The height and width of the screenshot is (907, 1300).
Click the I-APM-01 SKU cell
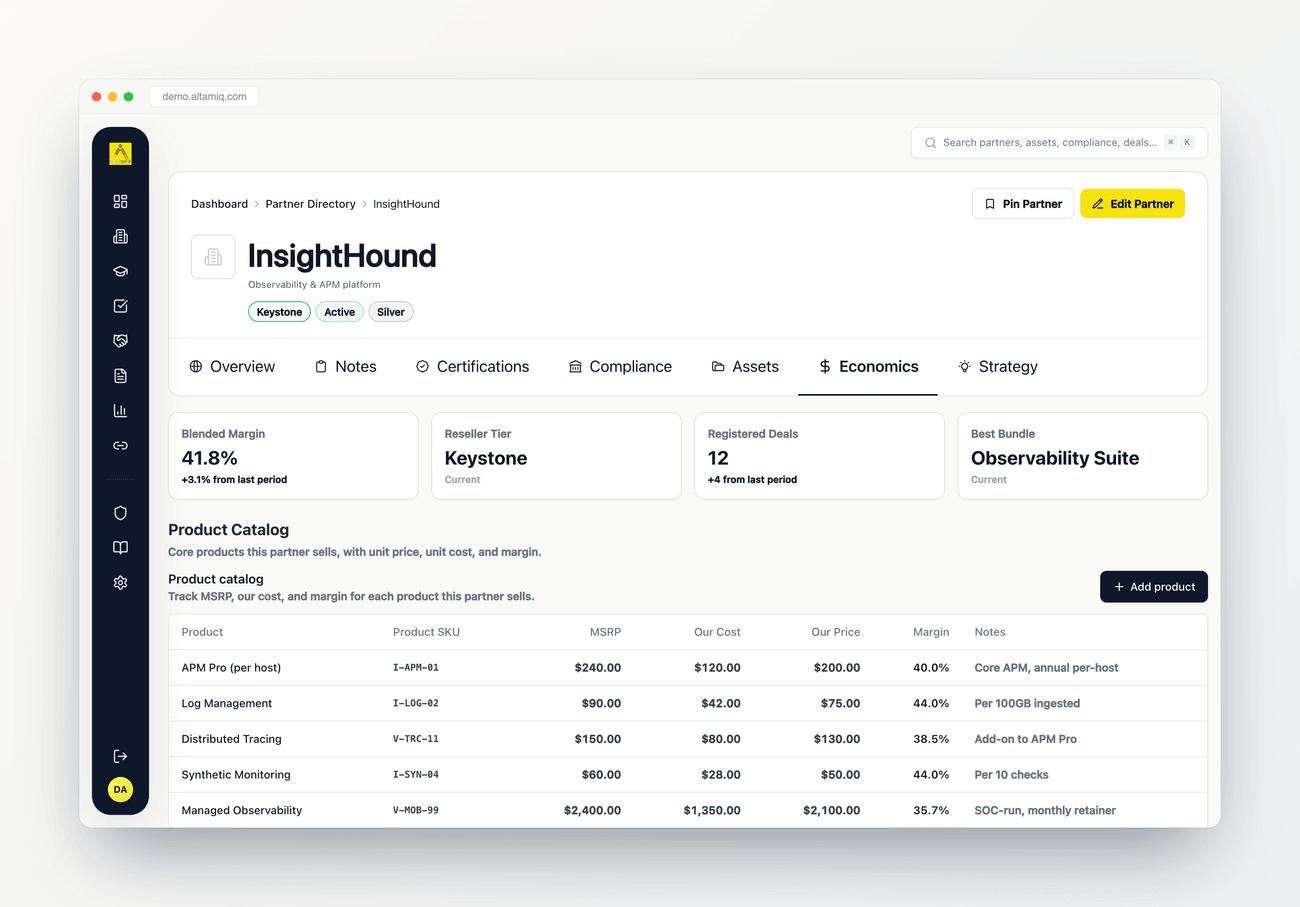coord(416,668)
